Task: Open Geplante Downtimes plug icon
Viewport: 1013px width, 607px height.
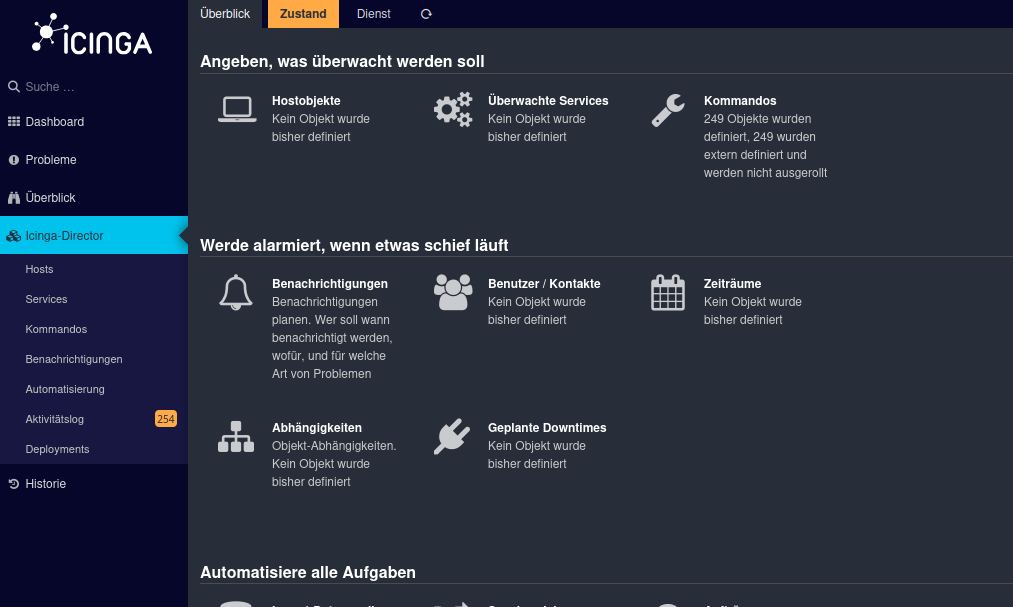Action: click(452, 436)
